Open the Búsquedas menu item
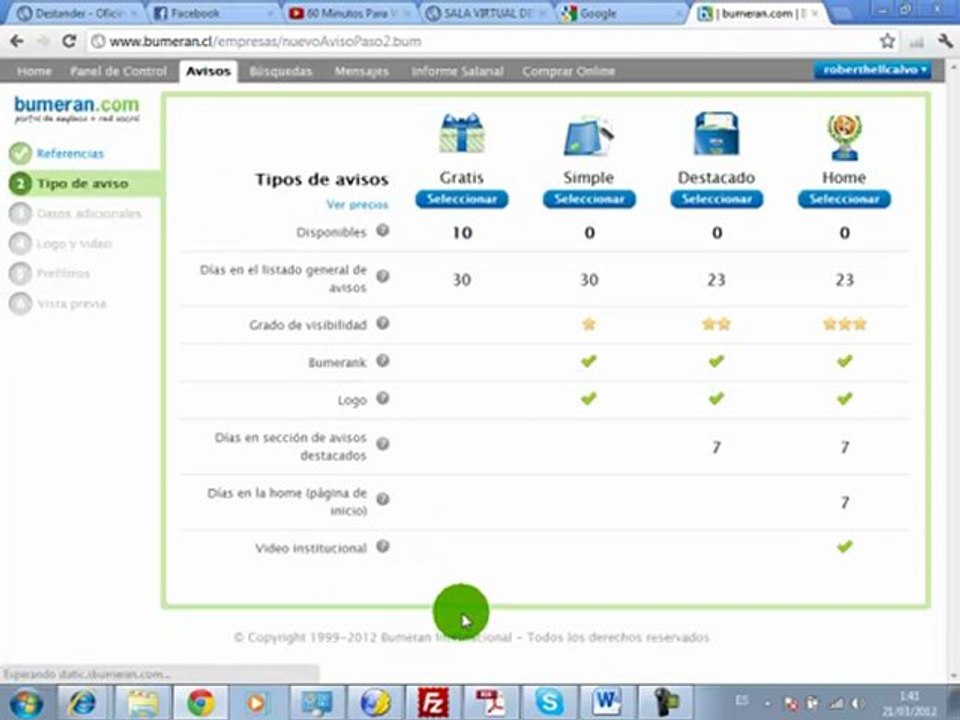960x720 pixels. pyautogui.click(x=280, y=71)
